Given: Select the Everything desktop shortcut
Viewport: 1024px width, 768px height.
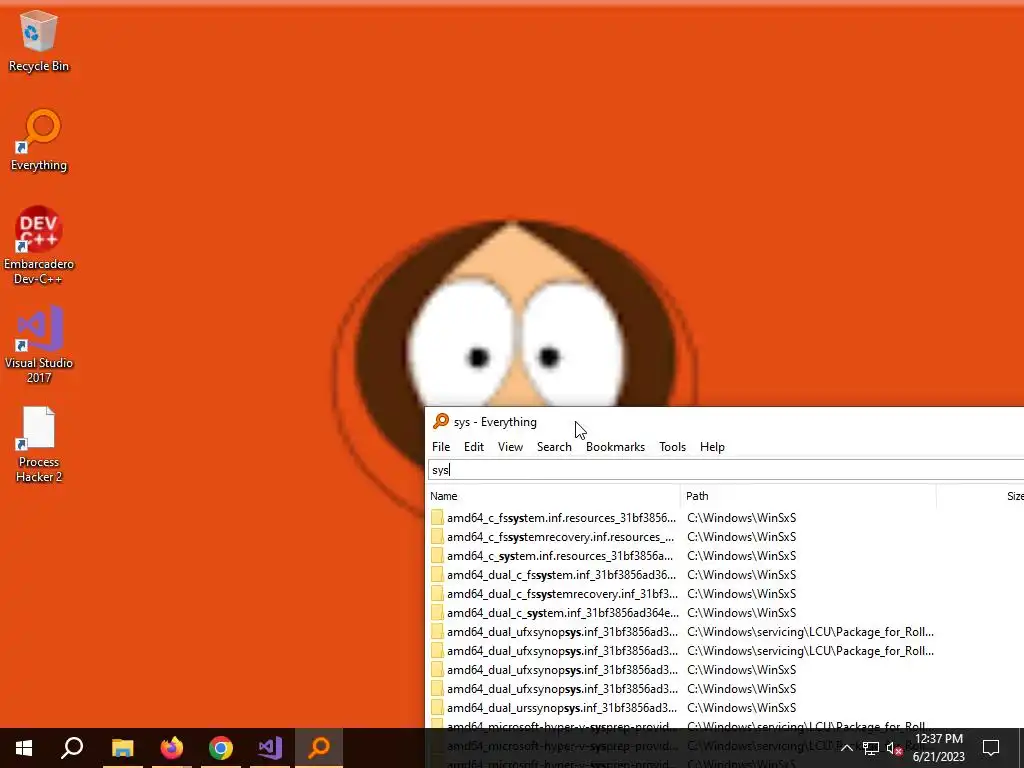Looking at the screenshot, I should tap(39, 140).
